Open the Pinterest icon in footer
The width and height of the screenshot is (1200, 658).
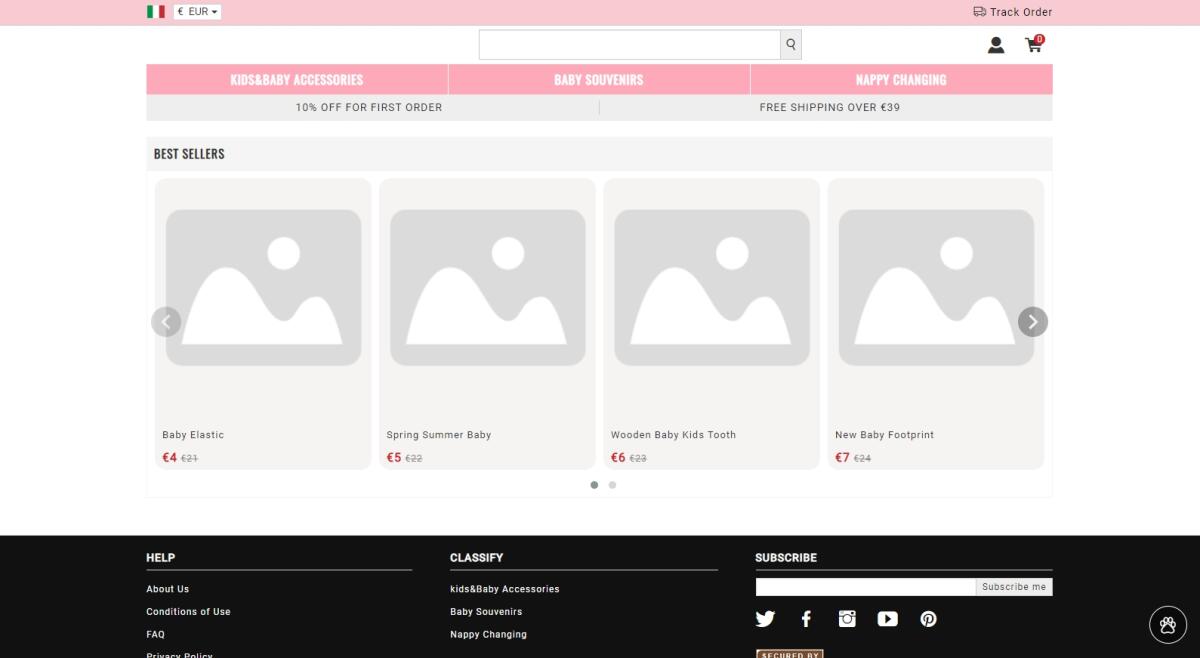[x=929, y=619]
